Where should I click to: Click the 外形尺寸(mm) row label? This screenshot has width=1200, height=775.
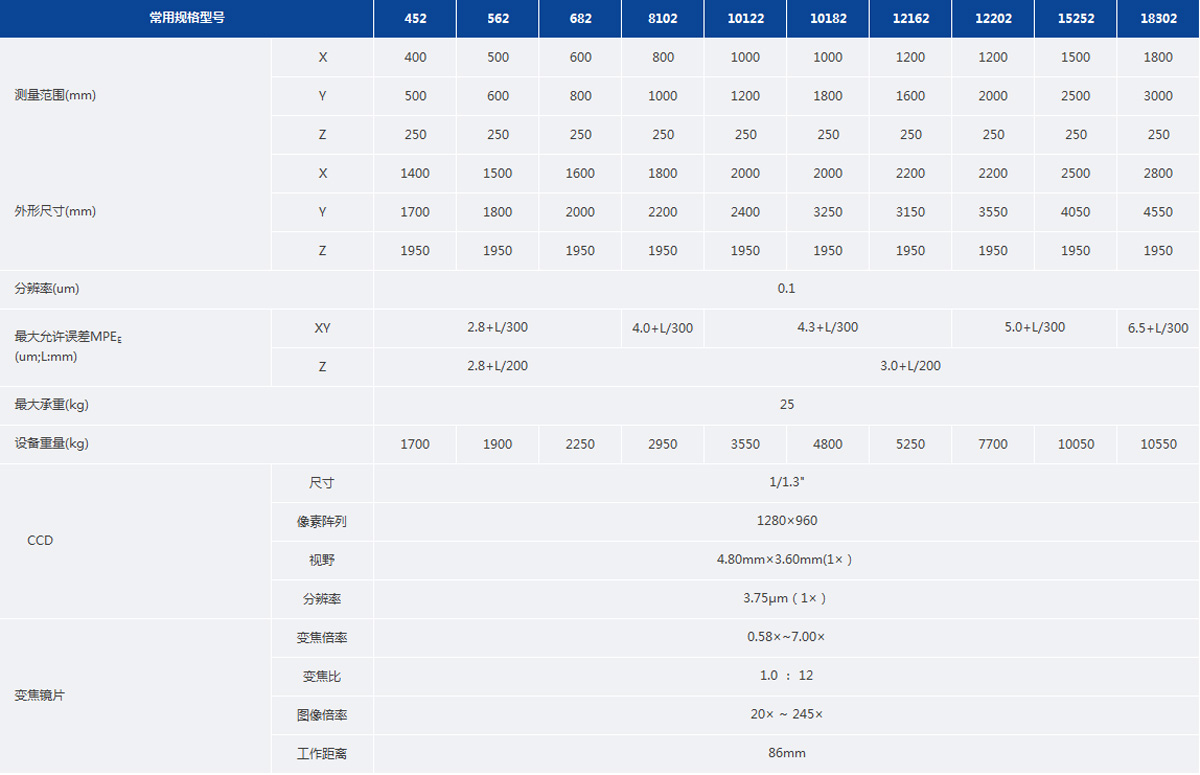[x=56, y=212]
